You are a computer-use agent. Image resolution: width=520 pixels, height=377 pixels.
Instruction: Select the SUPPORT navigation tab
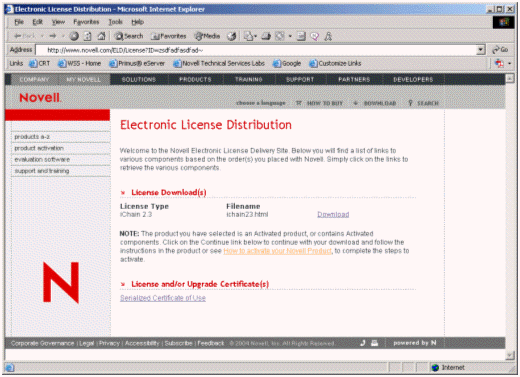(x=300, y=79)
